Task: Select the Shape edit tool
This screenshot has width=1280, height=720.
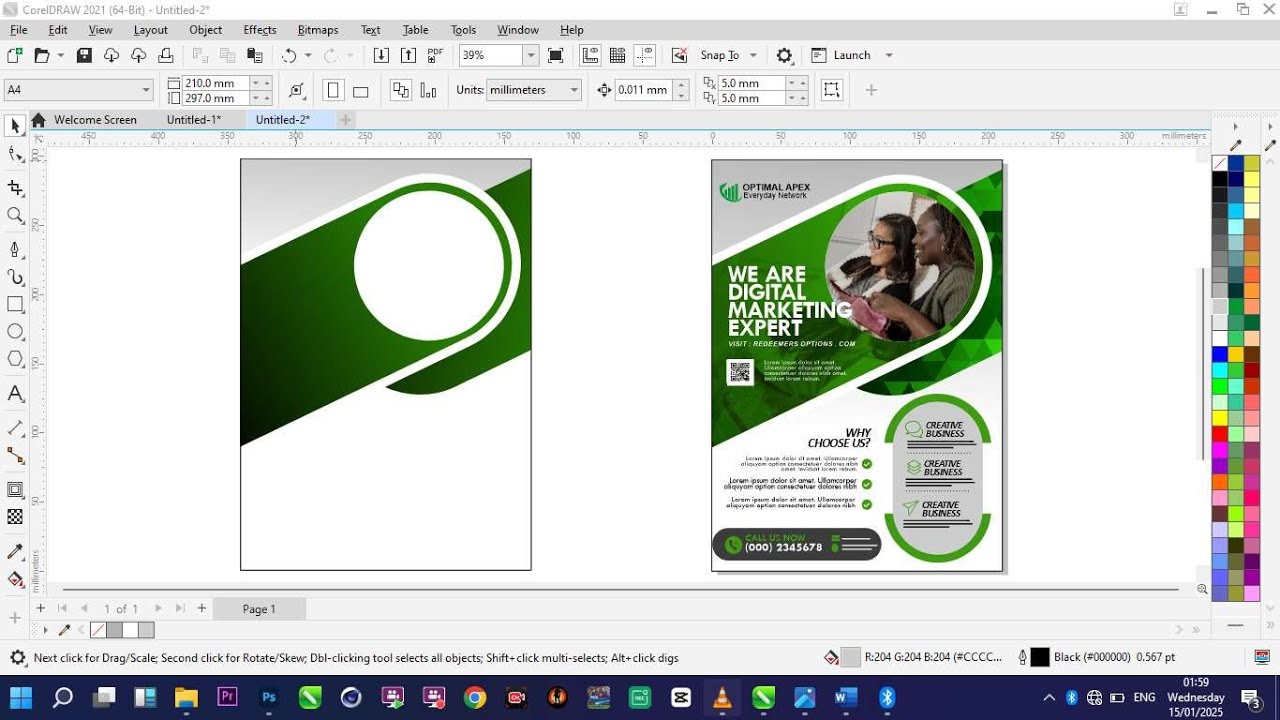Action: click(x=15, y=154)
